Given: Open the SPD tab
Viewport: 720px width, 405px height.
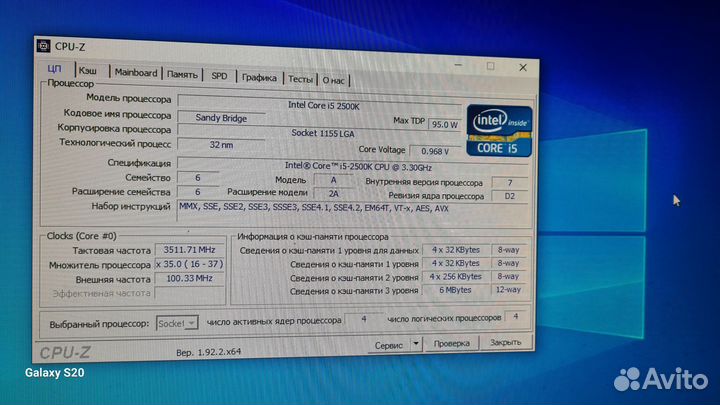Looking at the screenshot, I should (219, 76).
